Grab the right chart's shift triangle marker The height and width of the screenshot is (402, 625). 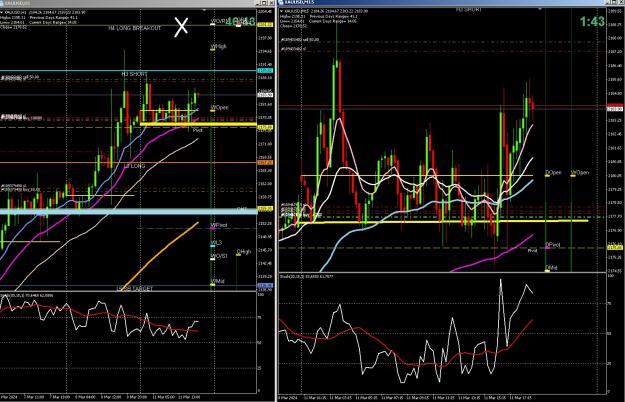click(x=540, y=8)
